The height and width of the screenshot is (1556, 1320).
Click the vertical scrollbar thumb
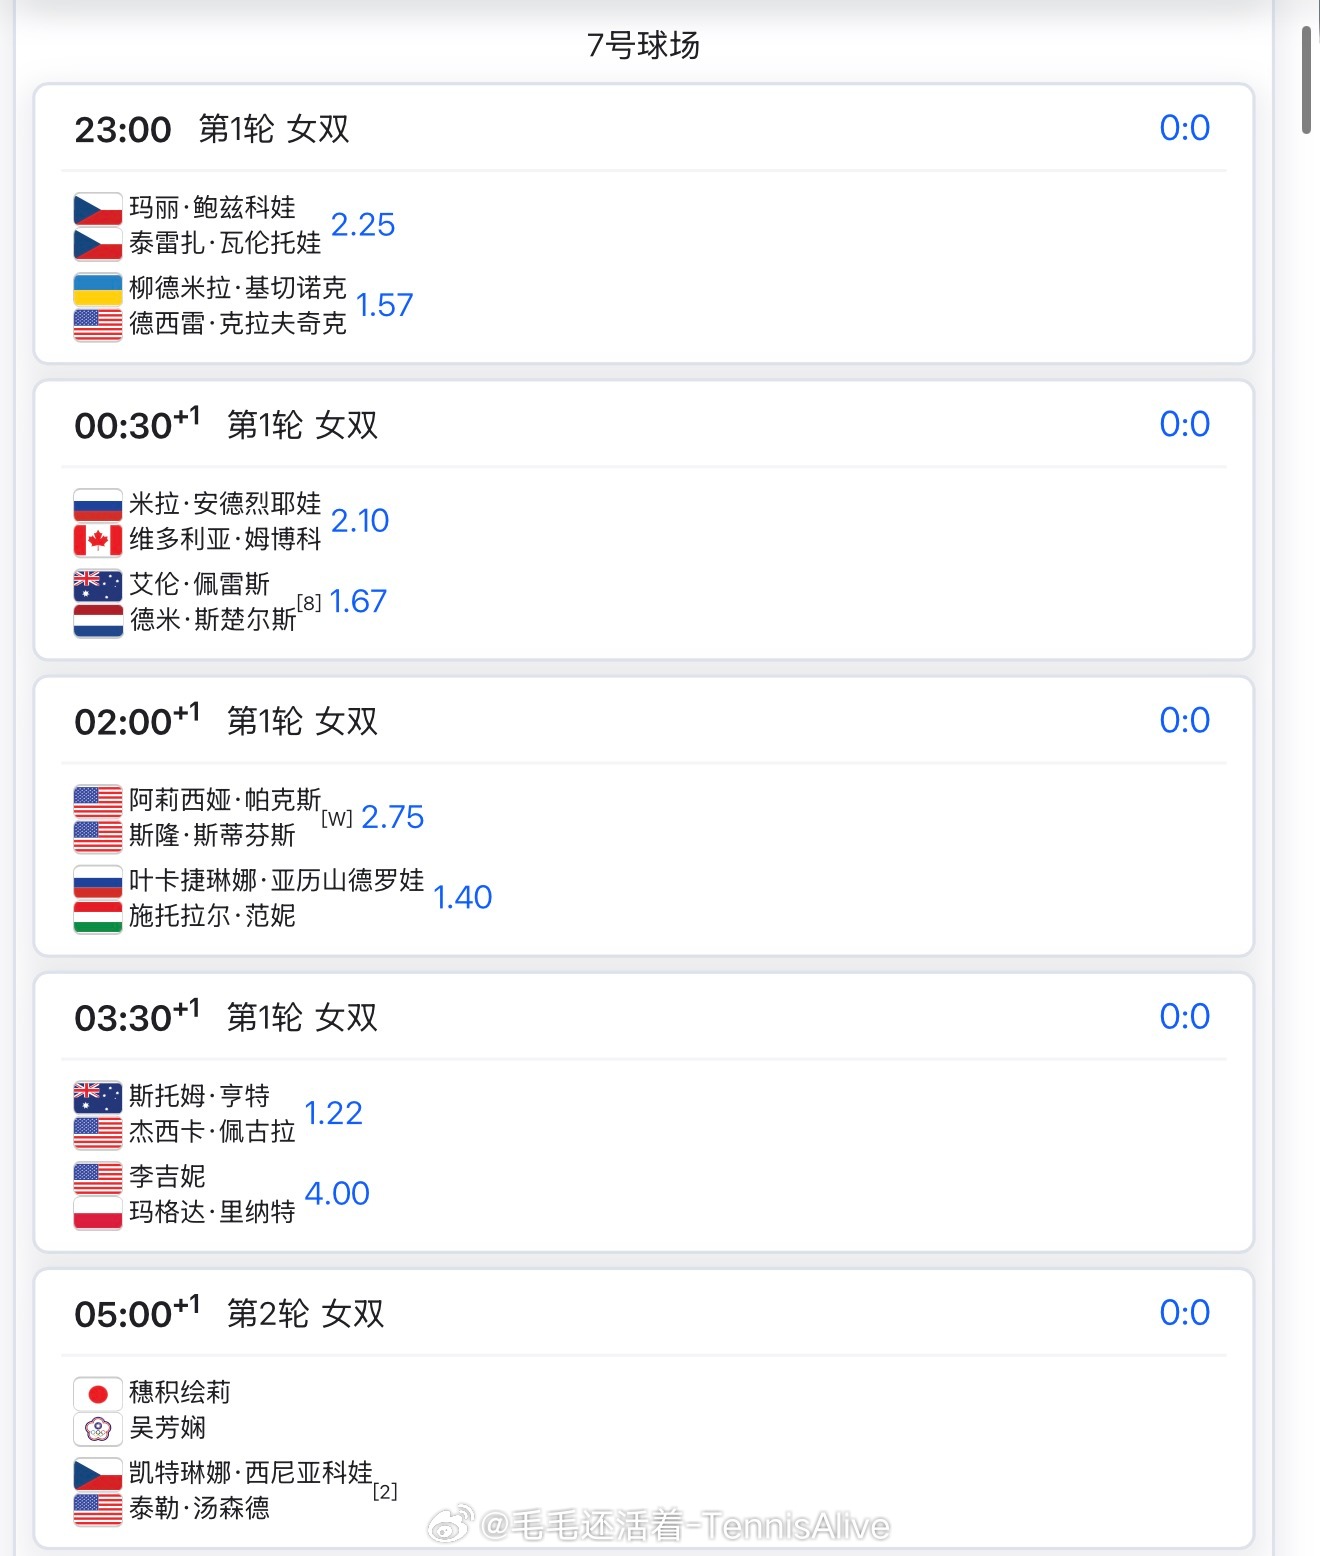(1306, 80)
